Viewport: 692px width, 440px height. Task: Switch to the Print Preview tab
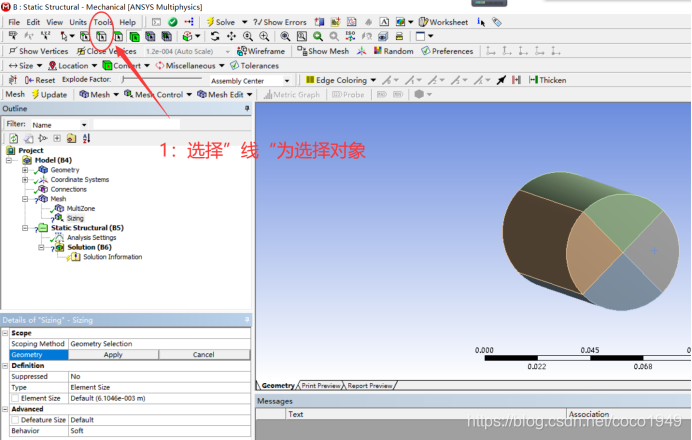(x=321, y=385)
